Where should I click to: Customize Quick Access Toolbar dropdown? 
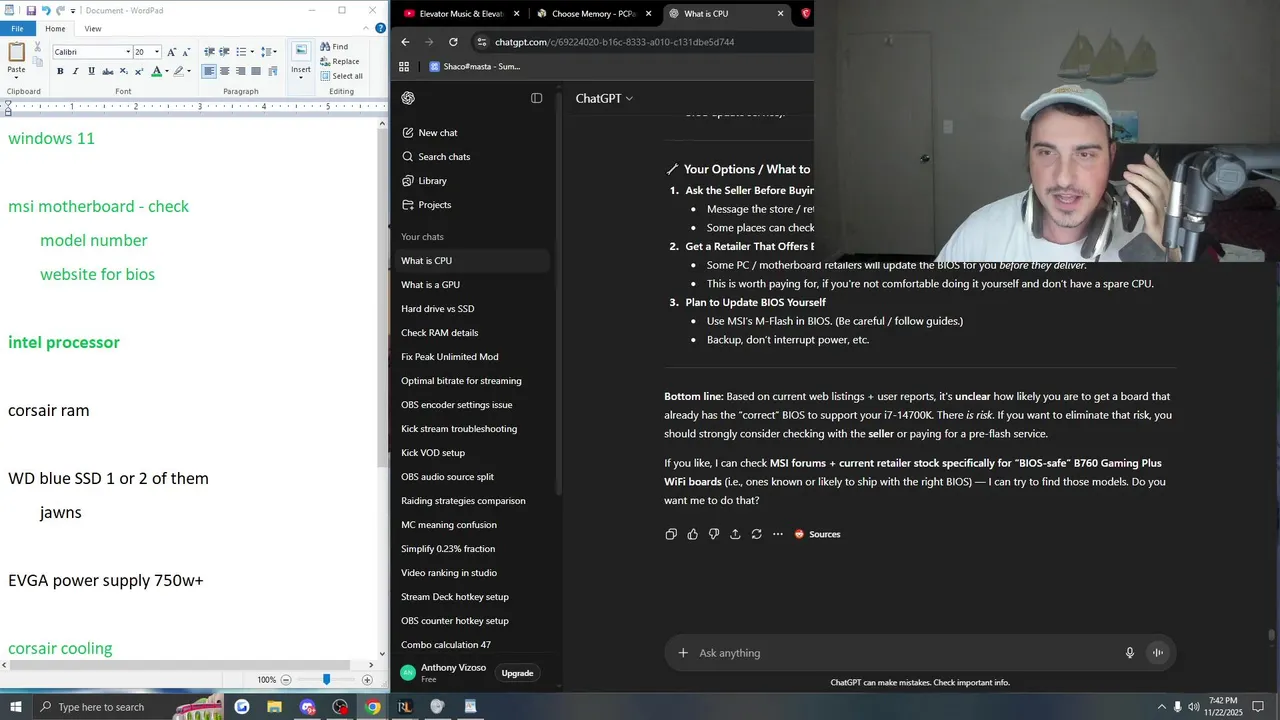(x=74, y=10)
